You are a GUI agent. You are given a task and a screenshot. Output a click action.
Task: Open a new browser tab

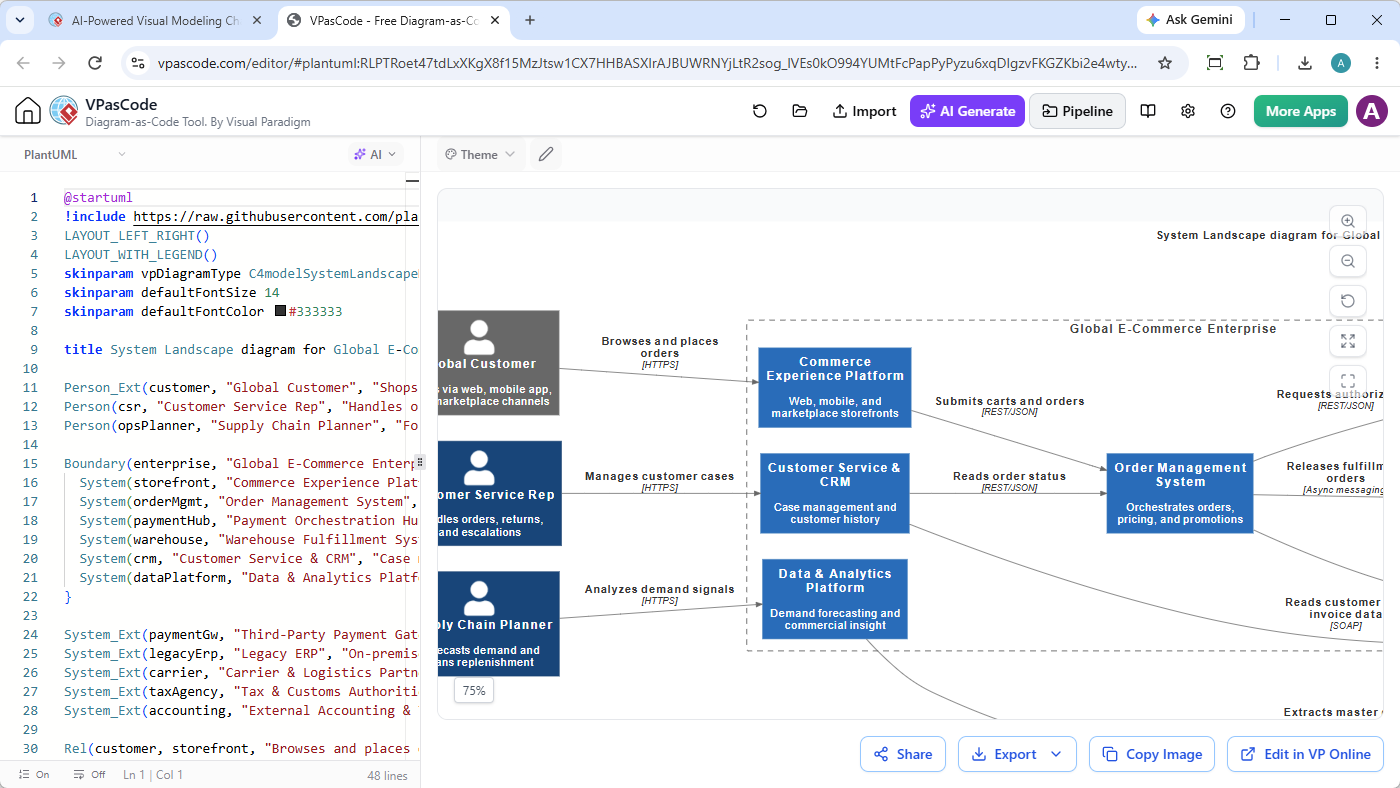point(530,20)
